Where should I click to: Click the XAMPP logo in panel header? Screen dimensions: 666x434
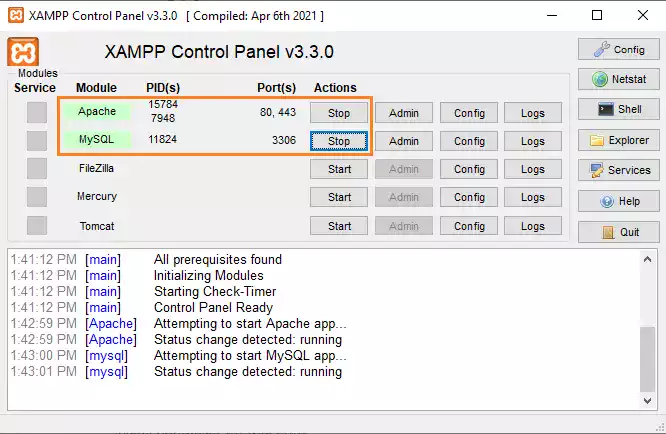(23, 52)
